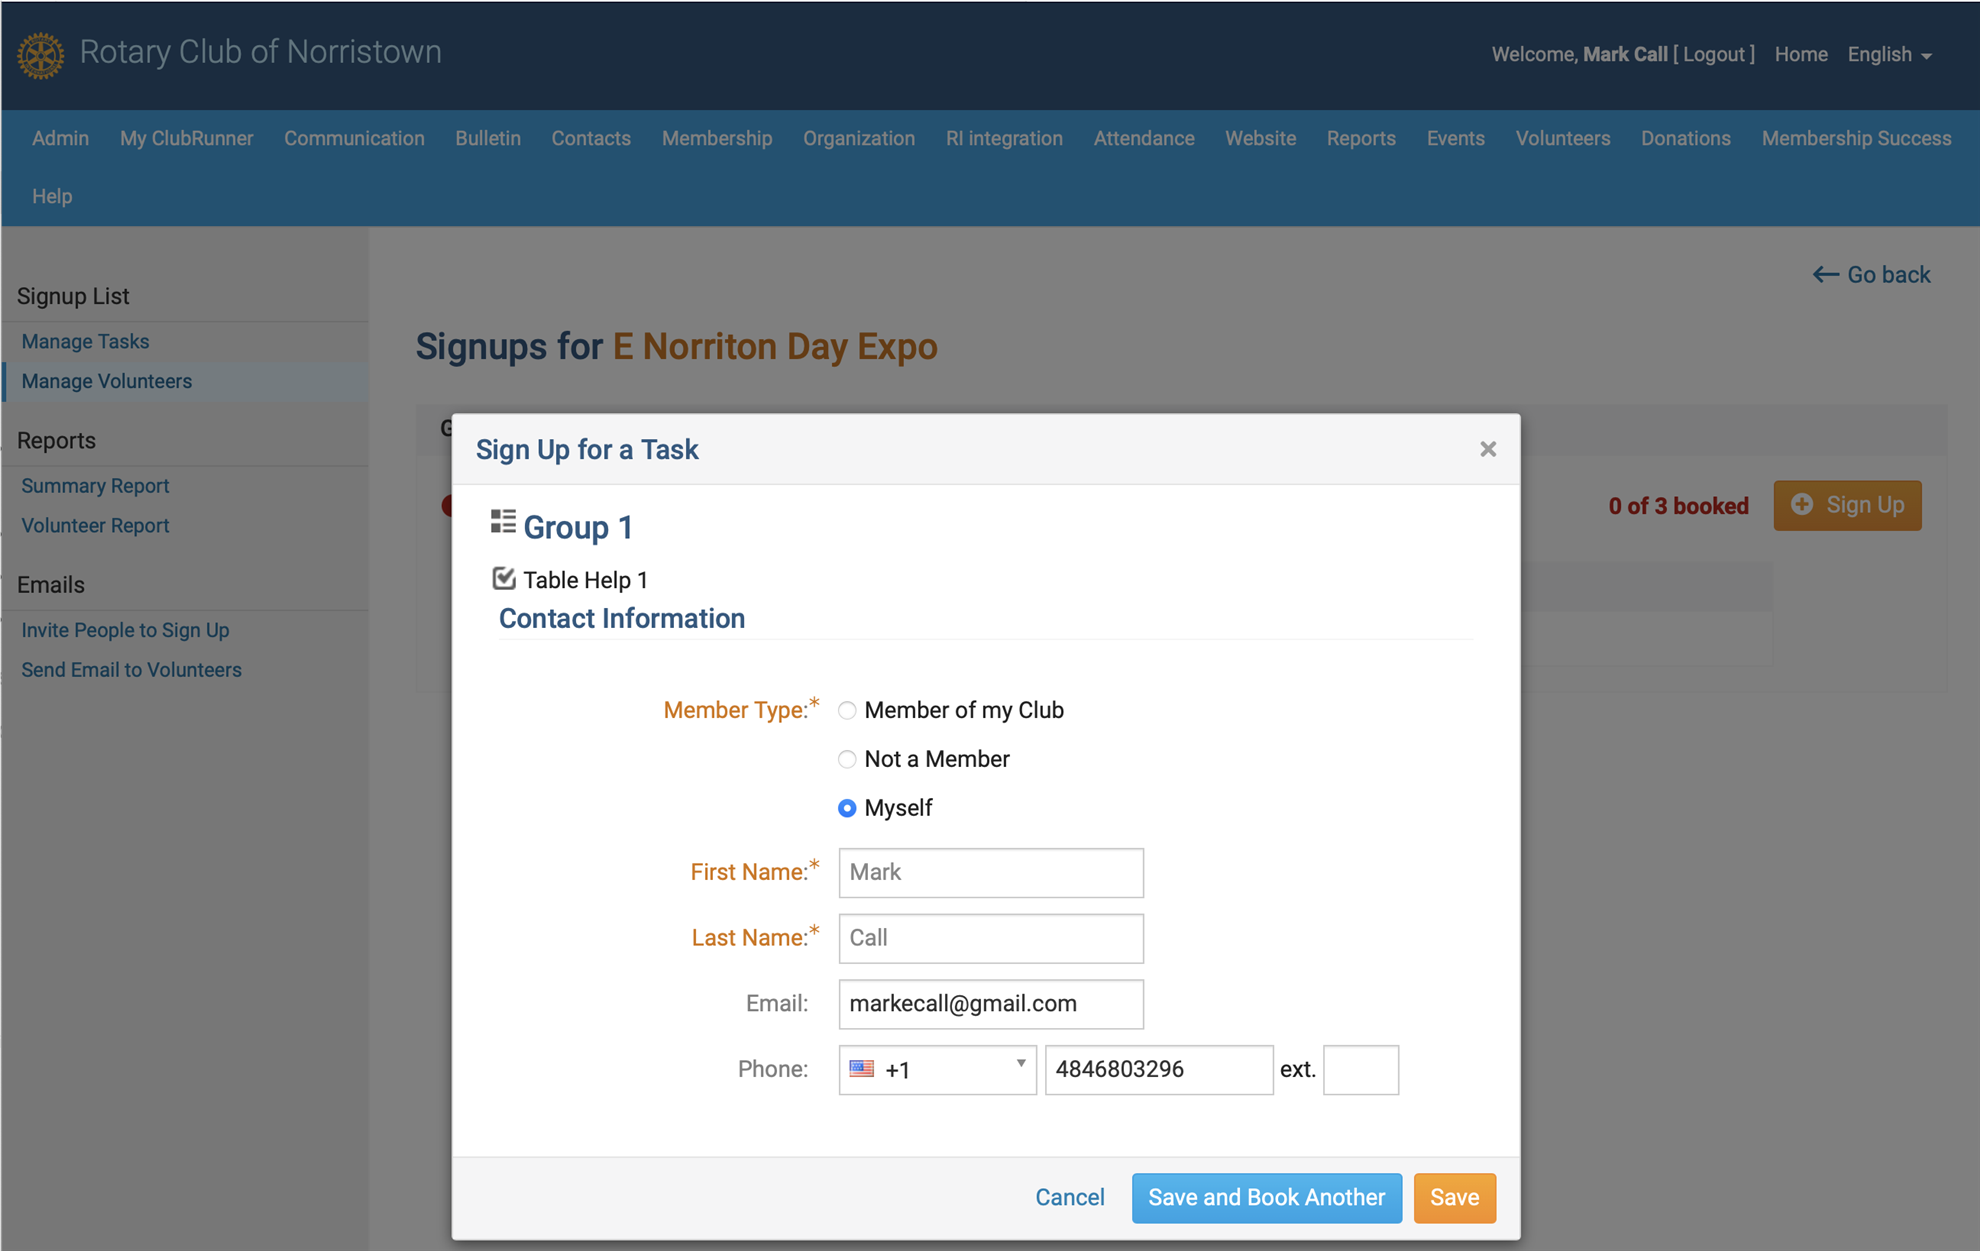
Task: Toggle the Table Help 1 checkbox
Action: click(x=504, y=579)
